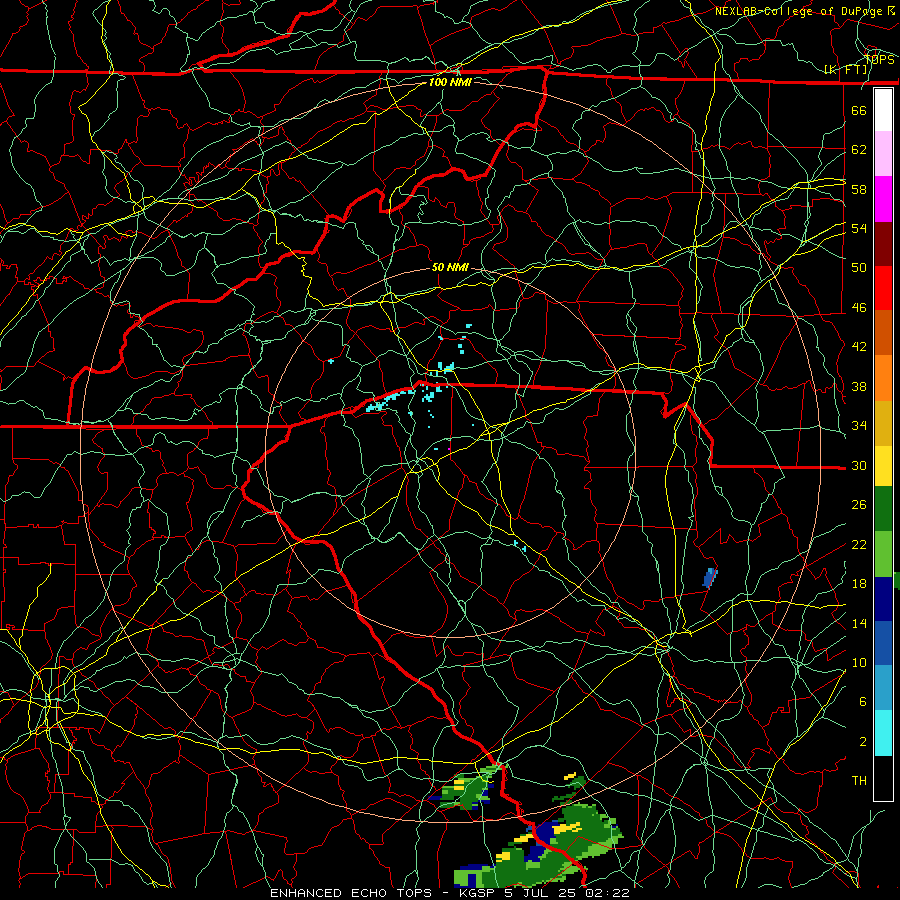Click the yellow 34 kft legend swatch

[883, 465]
